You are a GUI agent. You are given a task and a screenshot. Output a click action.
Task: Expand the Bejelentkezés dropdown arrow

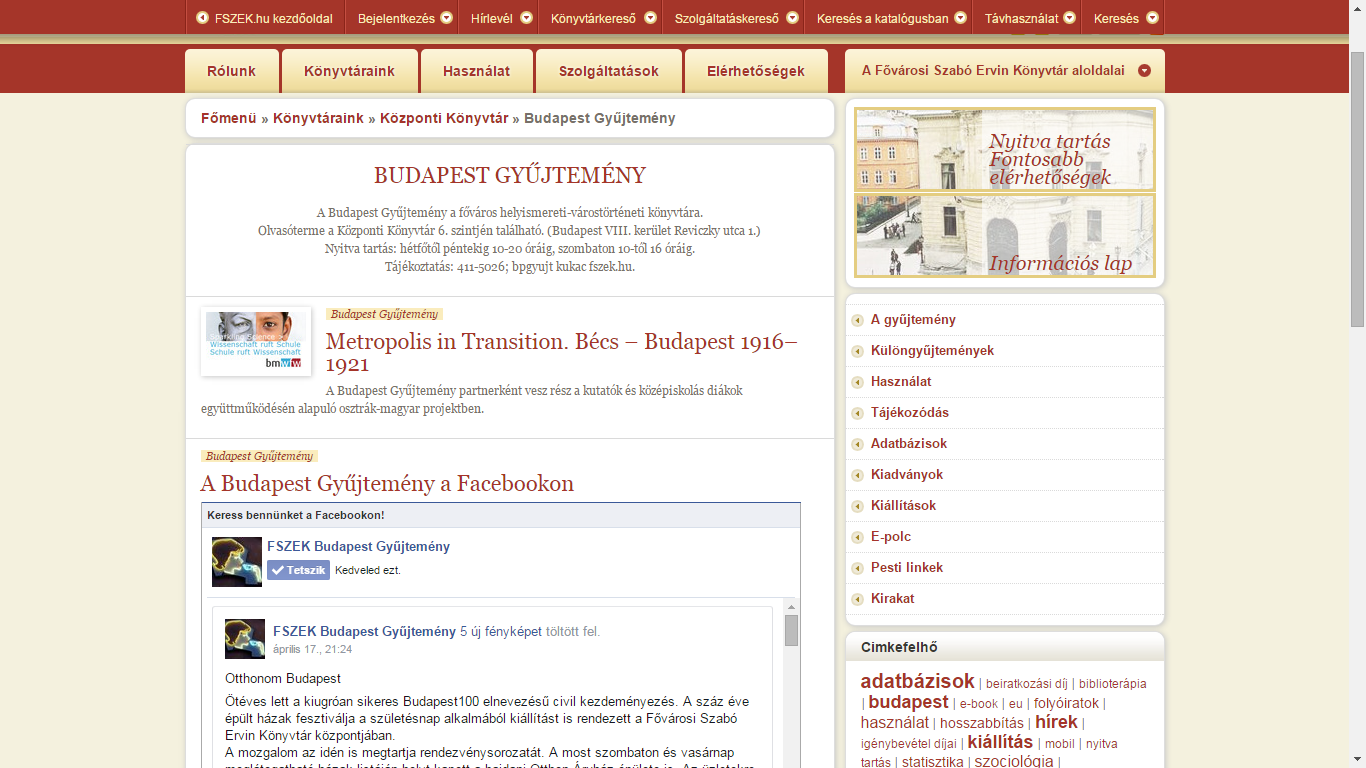pyautogui.click(x=446, y=18)
